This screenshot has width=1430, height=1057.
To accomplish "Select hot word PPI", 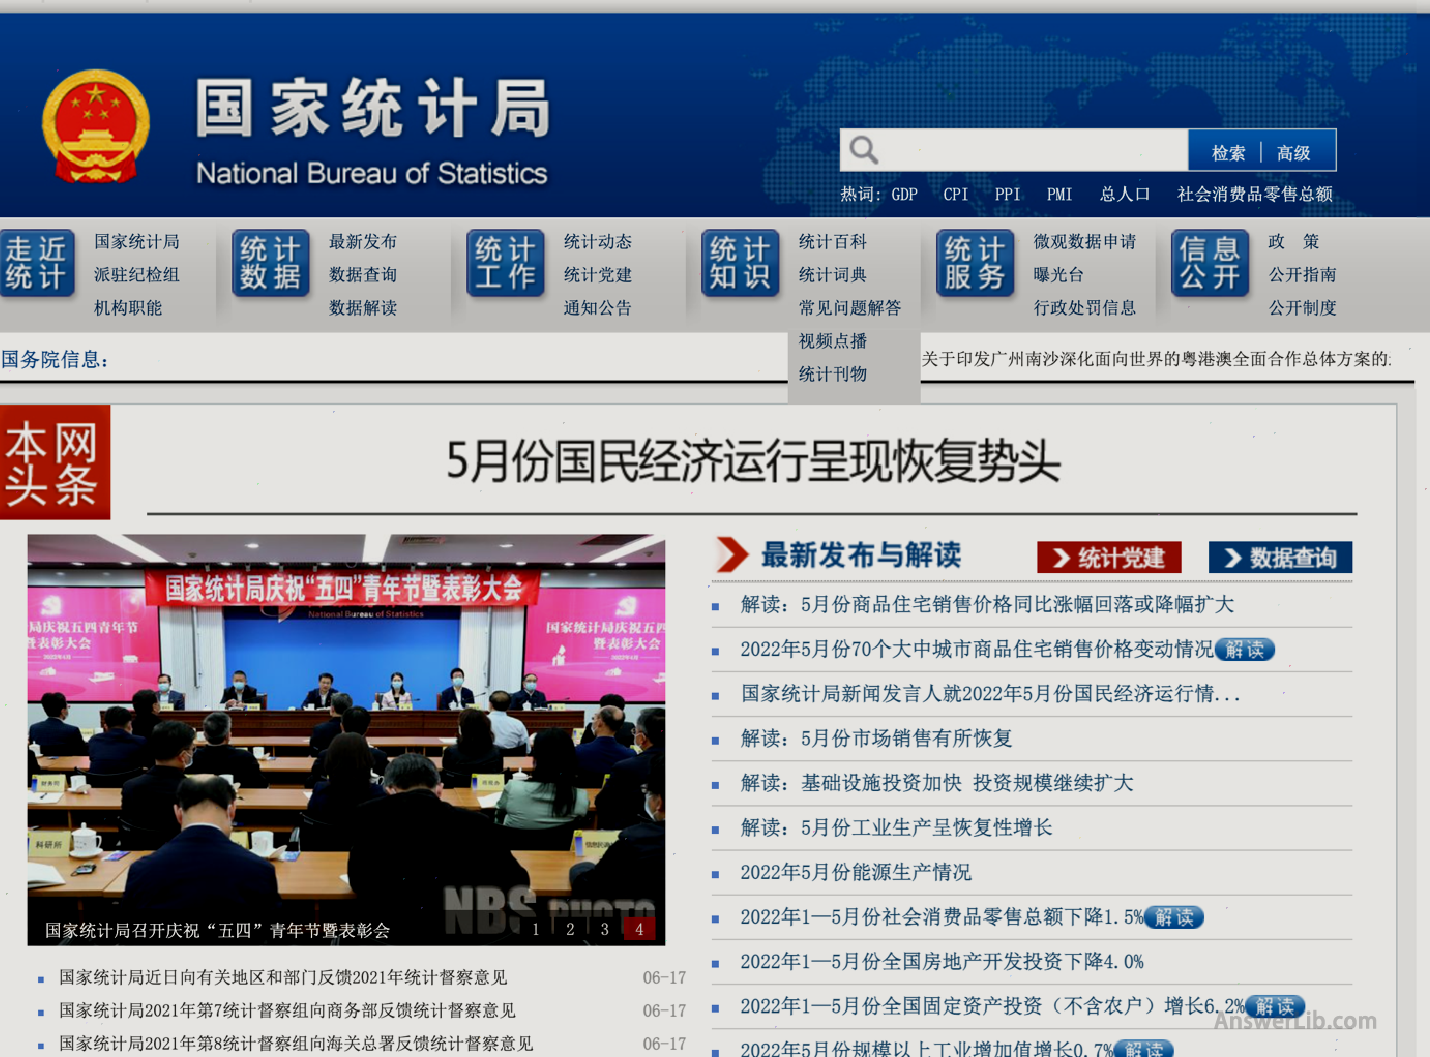I will [1008, 194].
